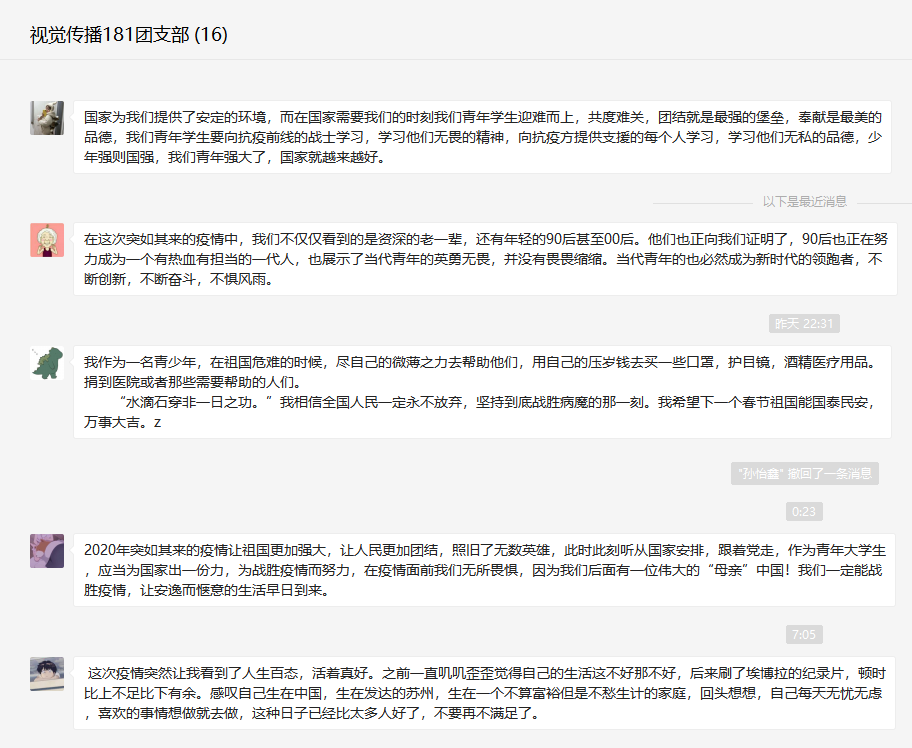This screenshot has height=748, width=912.
Task: Select the message starting 2020年突如其来的疫情
Action: [484, 570]
